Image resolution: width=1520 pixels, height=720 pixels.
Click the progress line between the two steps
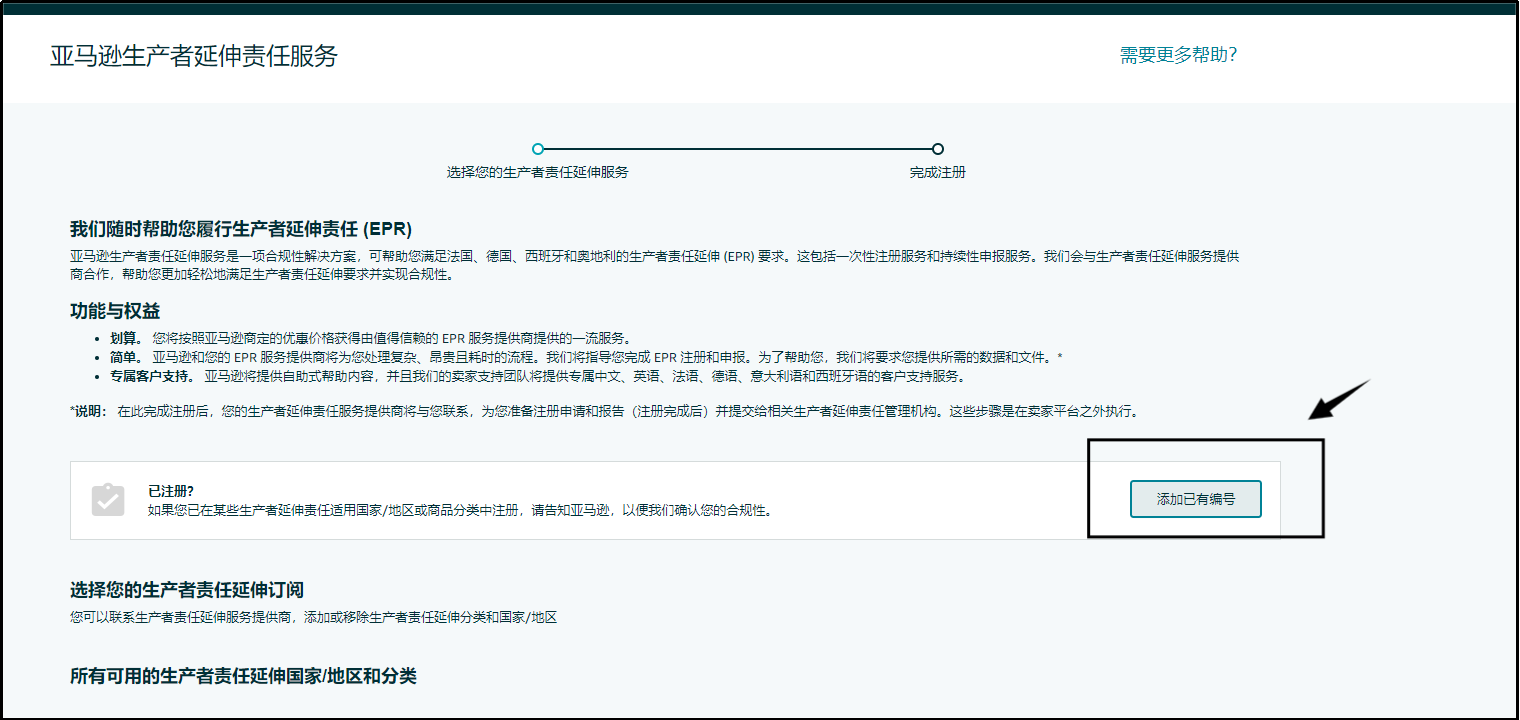coord(737,149)
